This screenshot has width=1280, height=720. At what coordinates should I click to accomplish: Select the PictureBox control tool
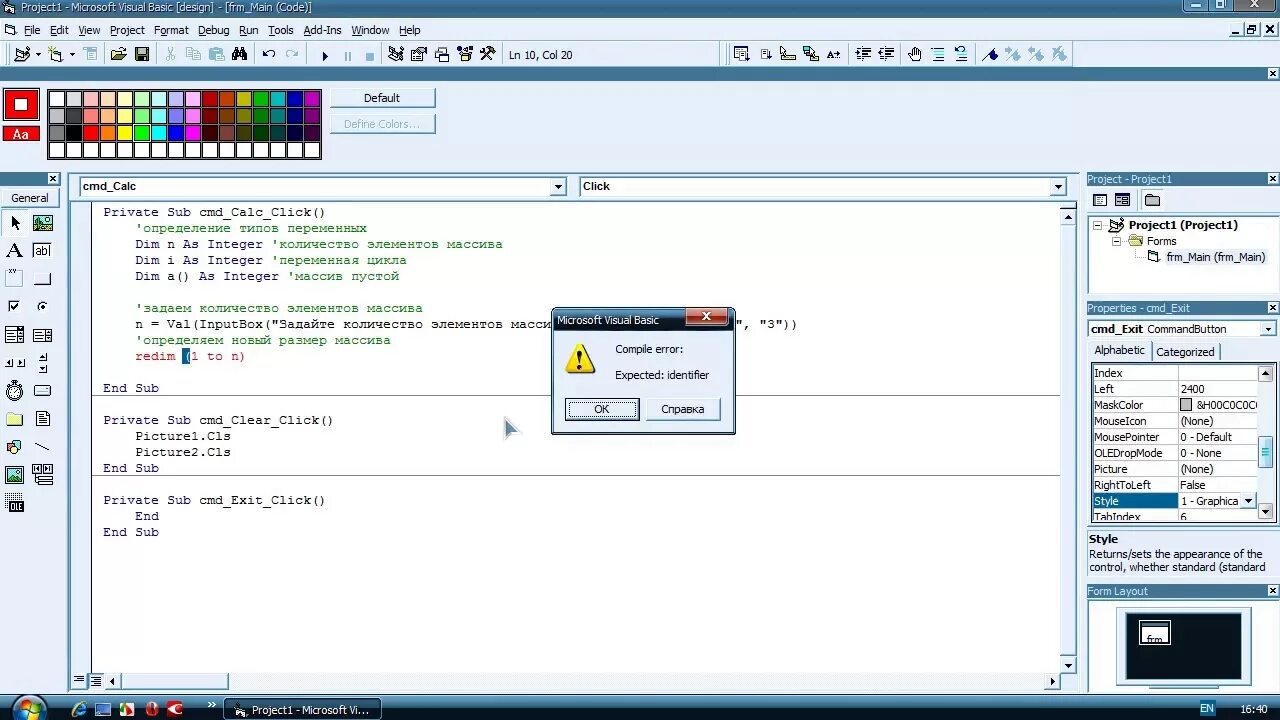tap(43, 223)
